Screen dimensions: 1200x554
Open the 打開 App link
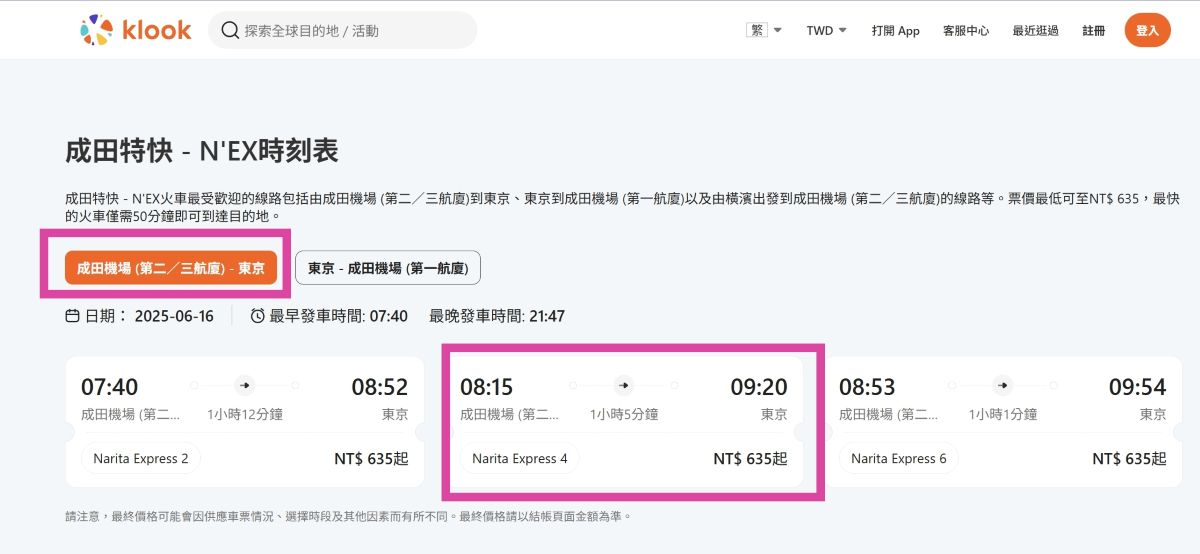click(x=895, y=30)
